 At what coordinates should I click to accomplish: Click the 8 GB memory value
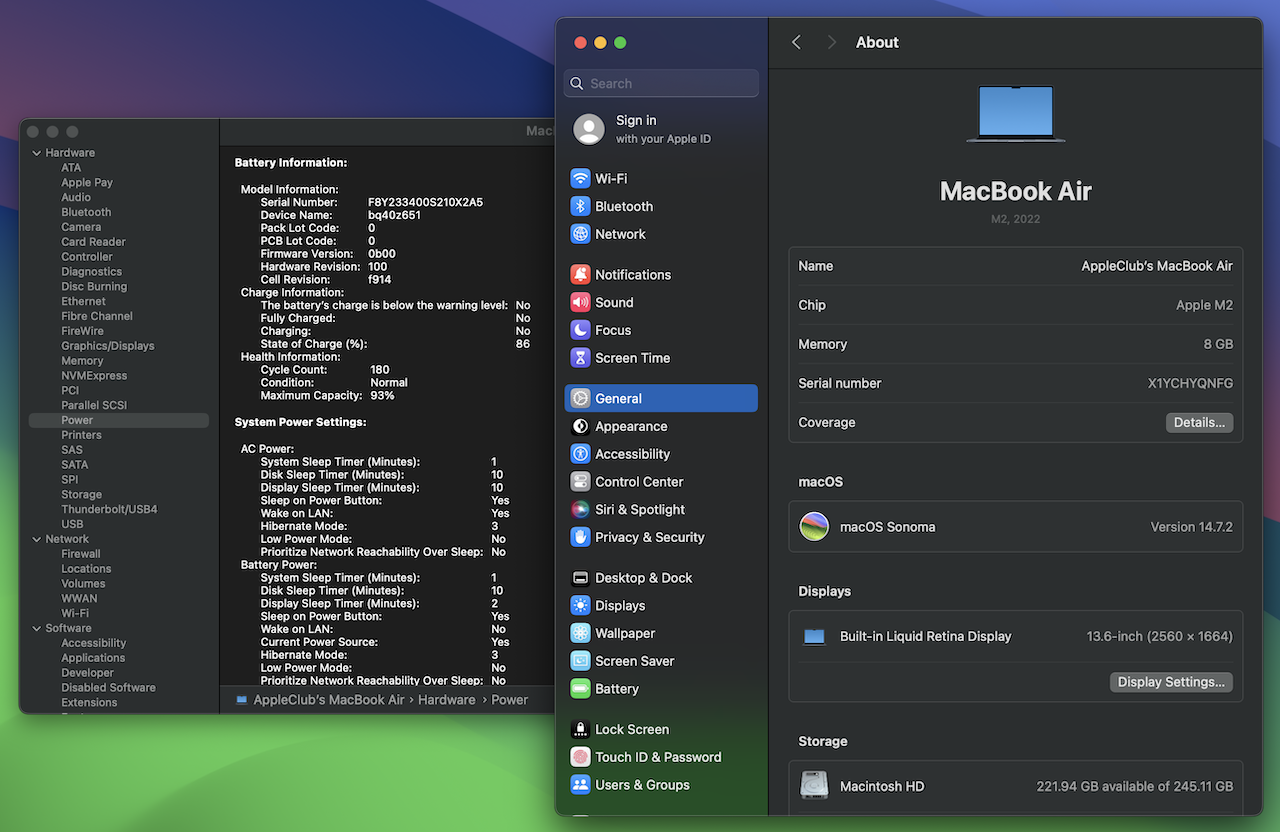(x=1217, y=344)
